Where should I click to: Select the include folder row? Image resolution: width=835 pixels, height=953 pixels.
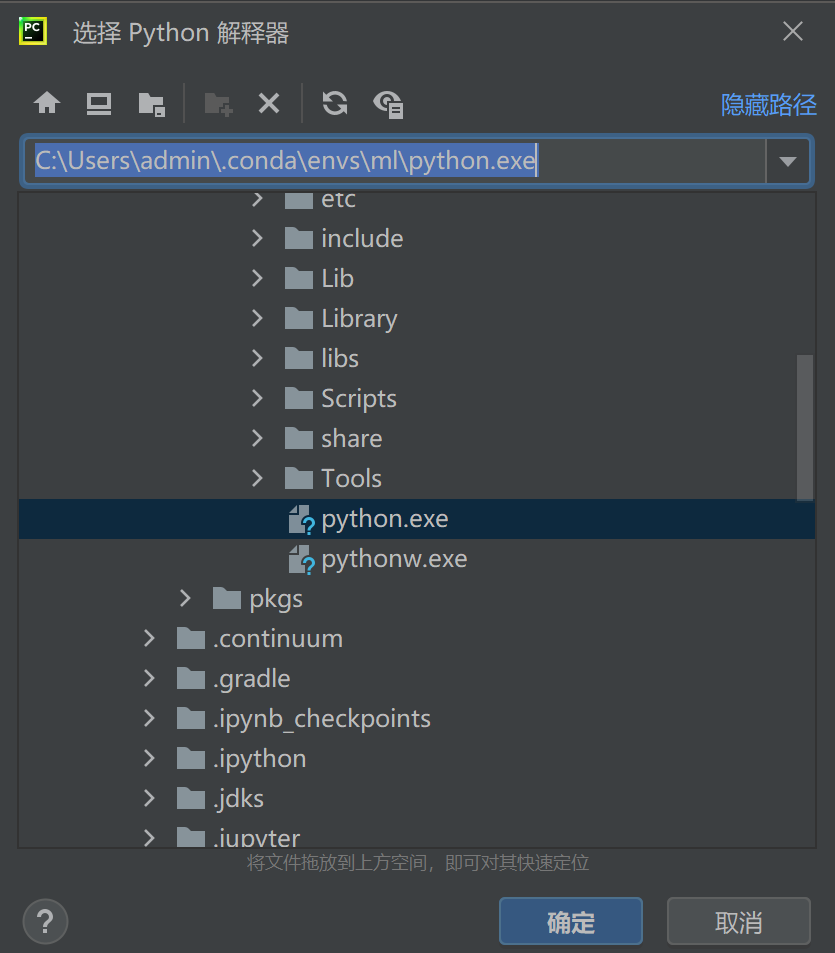(x=417, y=238)
